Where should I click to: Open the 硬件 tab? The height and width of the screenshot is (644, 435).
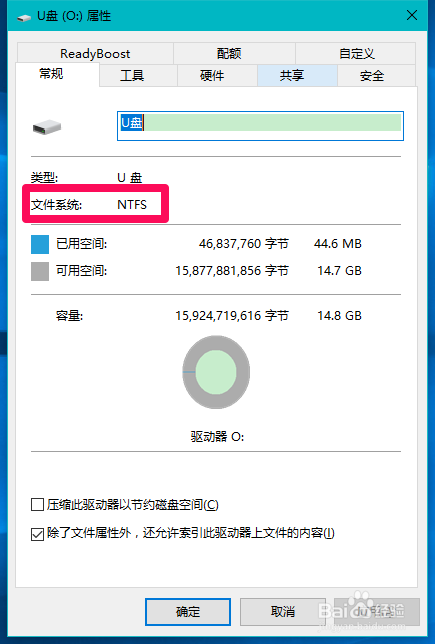[212, 76]
